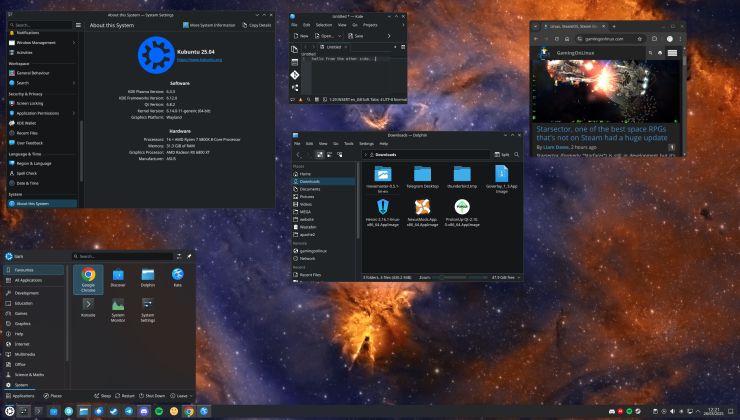Open the Settings menu in Dolphin
The height and width of the screenshot is (420, 740).
coord(366,143)
